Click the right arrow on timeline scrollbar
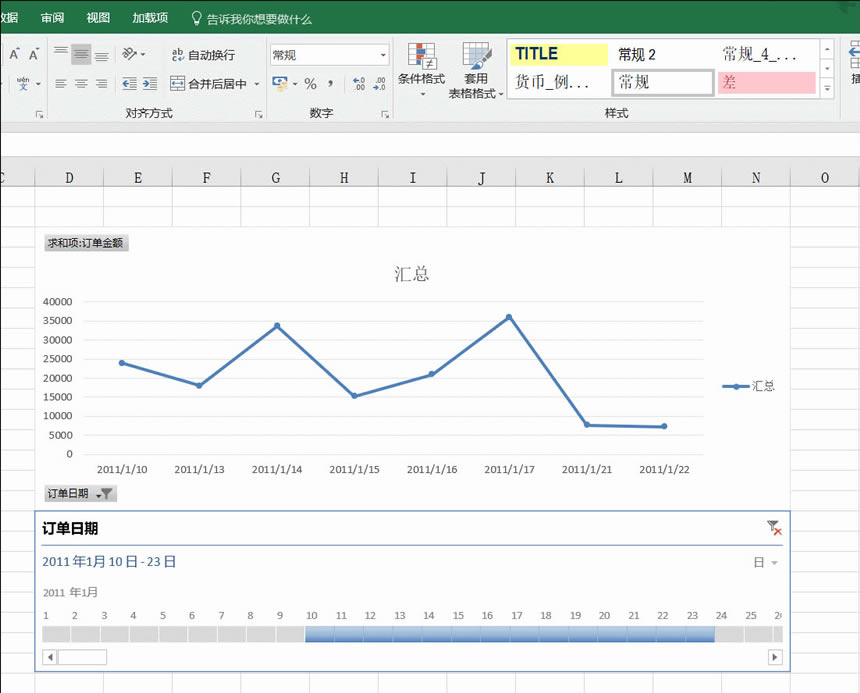This screenshot has height=693, width=860. (x=776, y=657)
